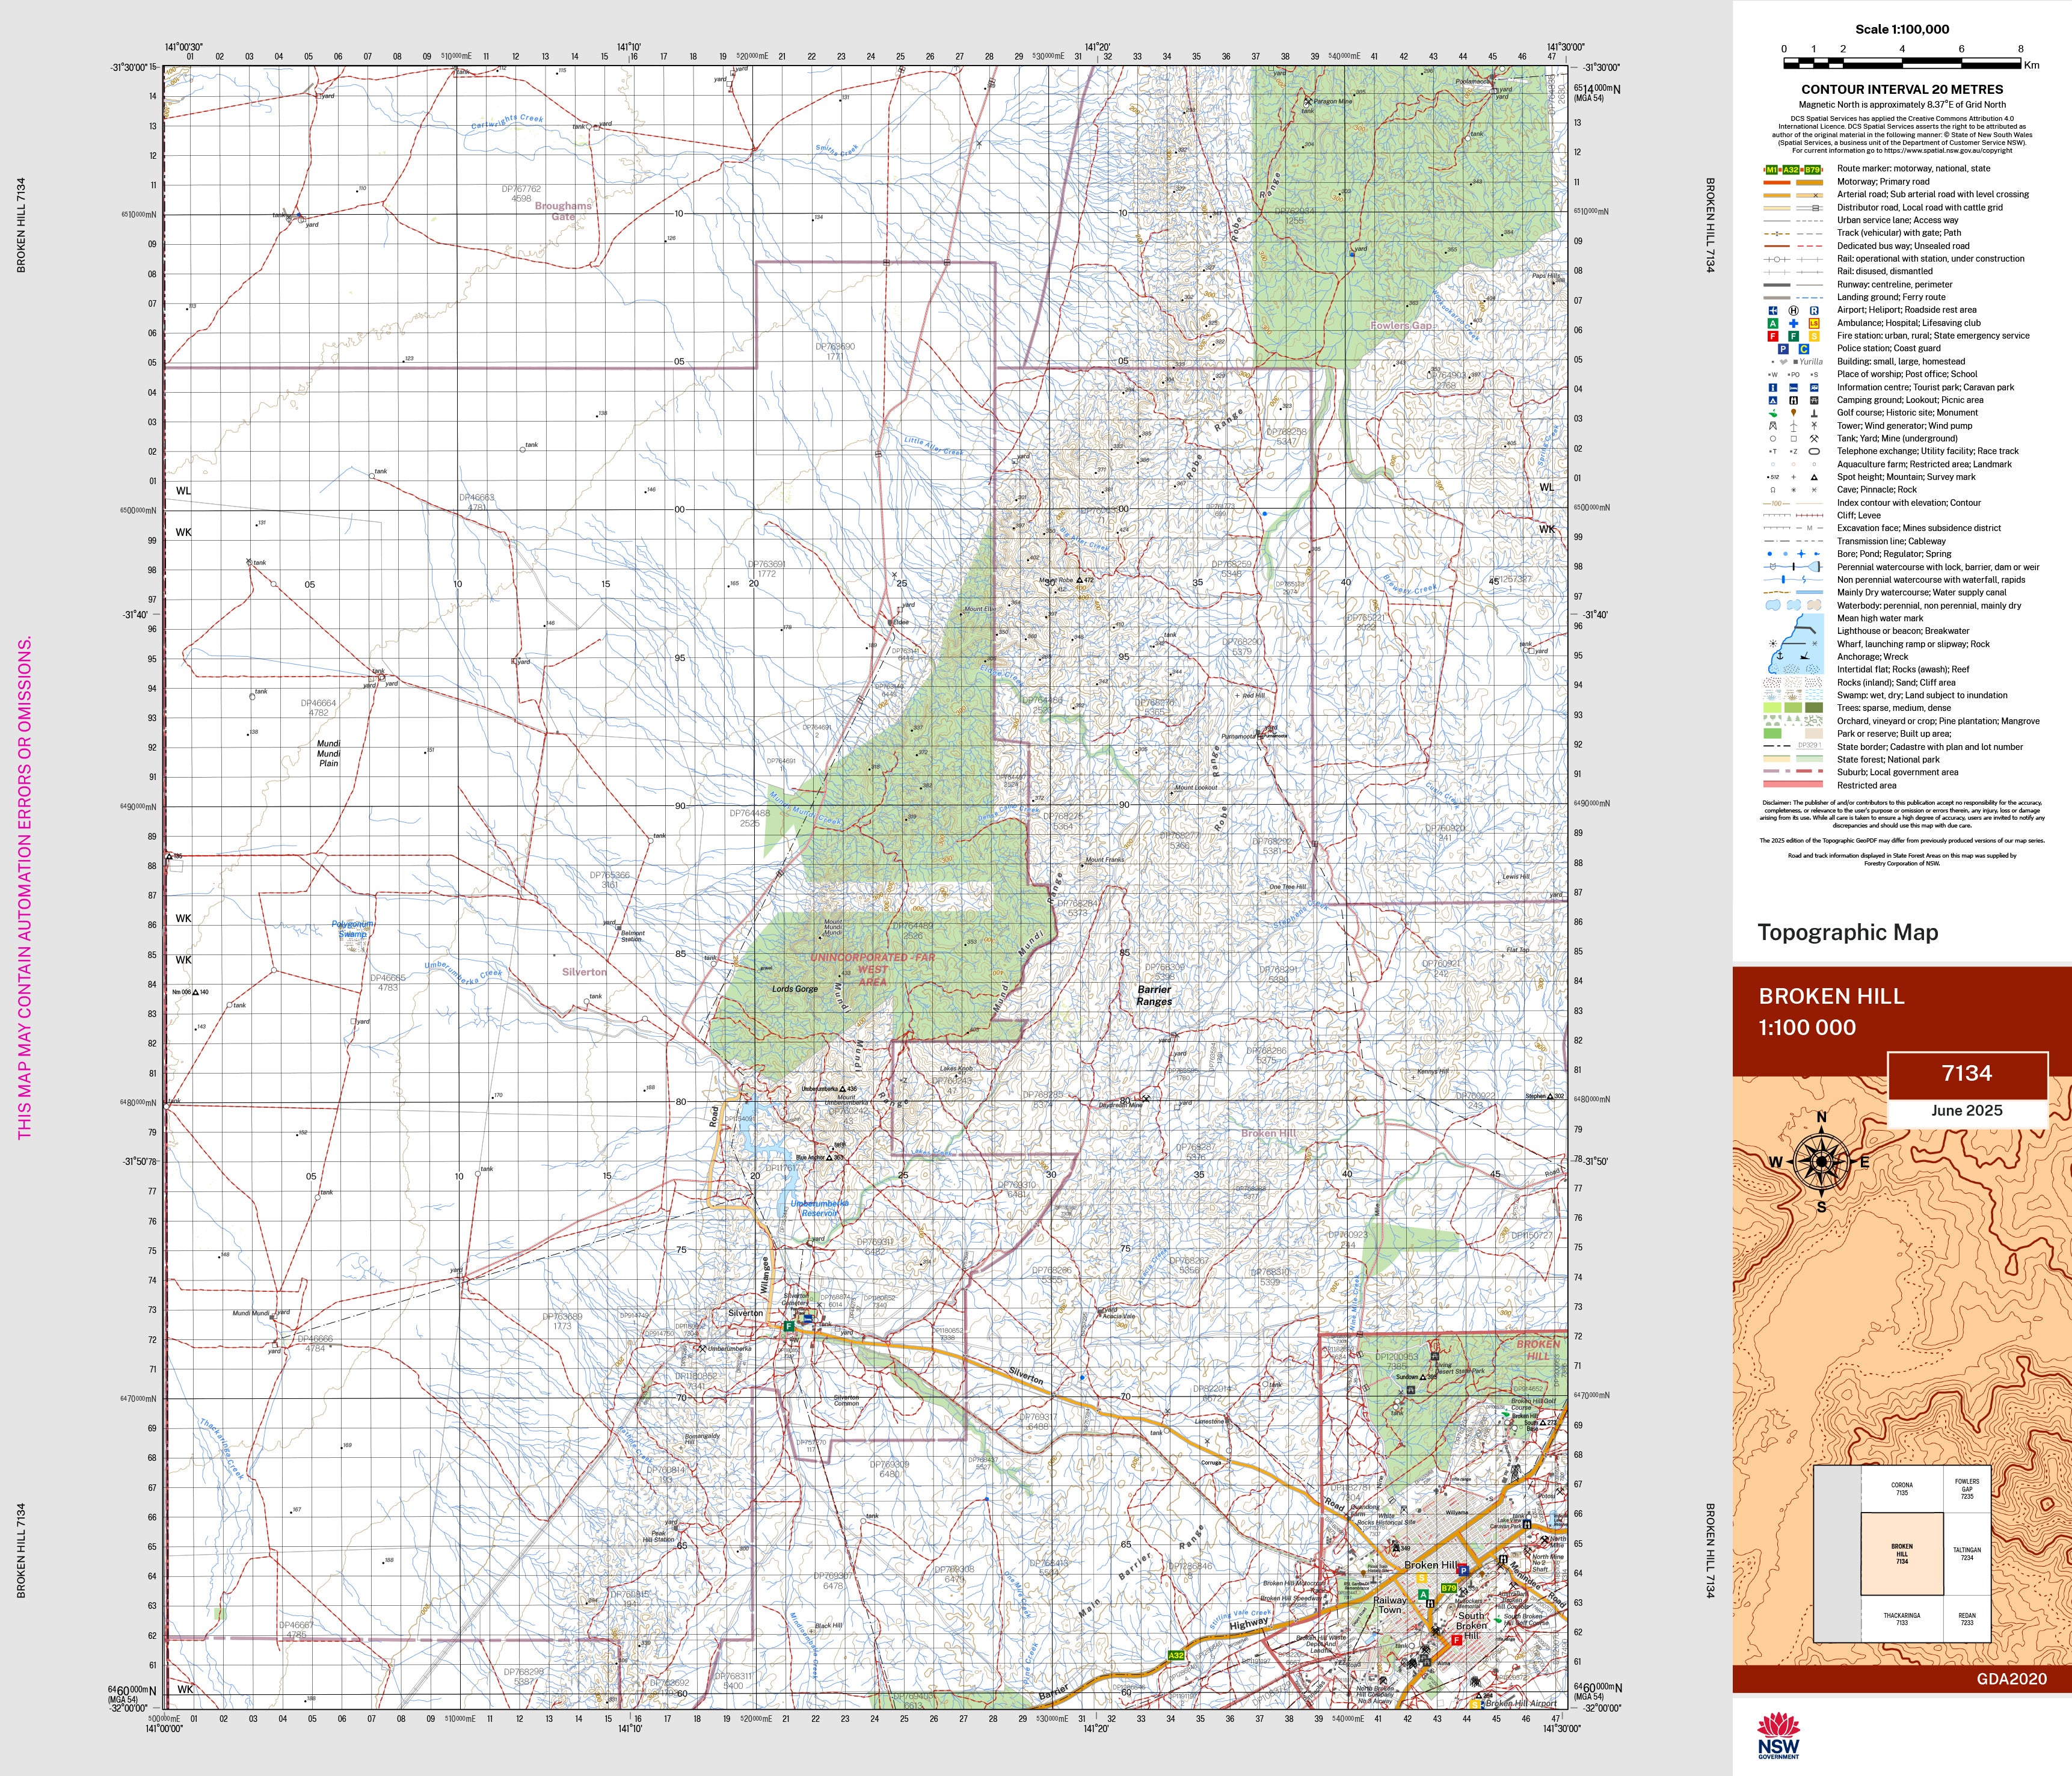Click the A32 route marker in legend
The image size is (2072, 1776).
(1791, 170)
